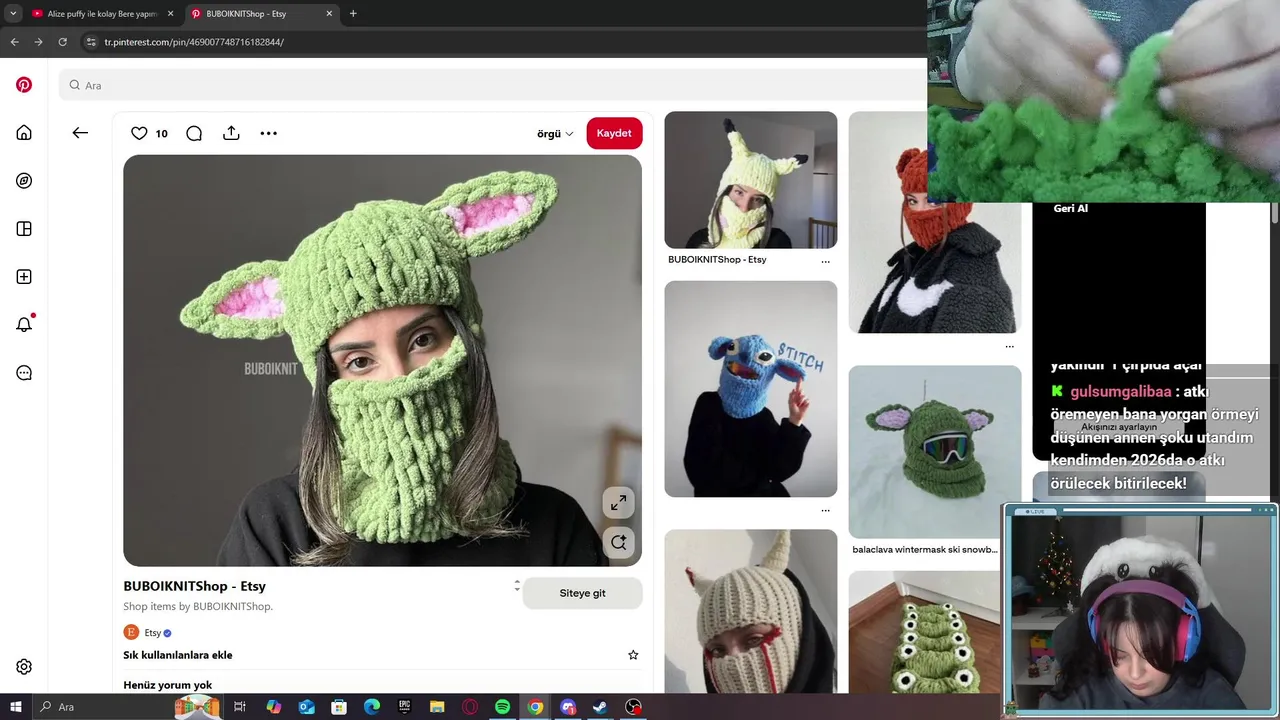Click the visual search lens on pin image
This screenshot has height=720, width=1280.
tap(619, 542)
